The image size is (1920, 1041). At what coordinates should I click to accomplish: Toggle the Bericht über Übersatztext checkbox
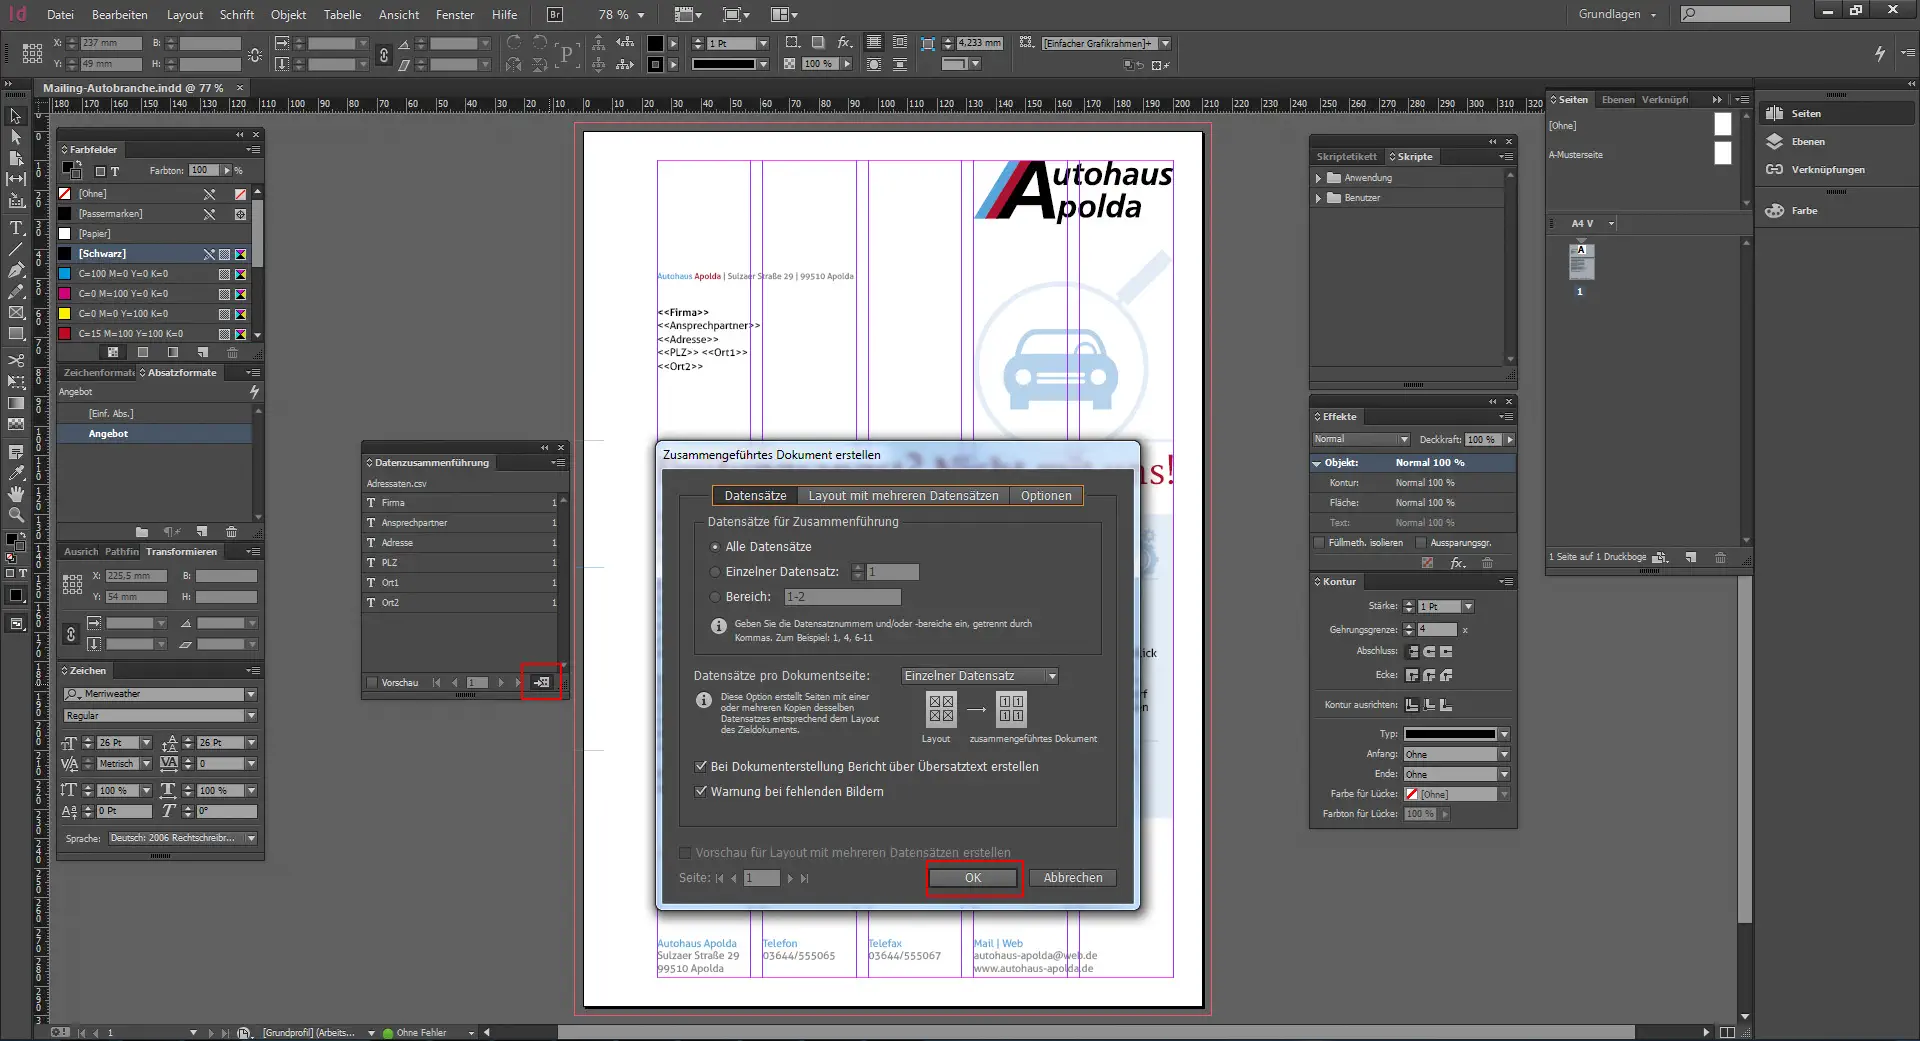pyautogui.click(x=701, y=766)
